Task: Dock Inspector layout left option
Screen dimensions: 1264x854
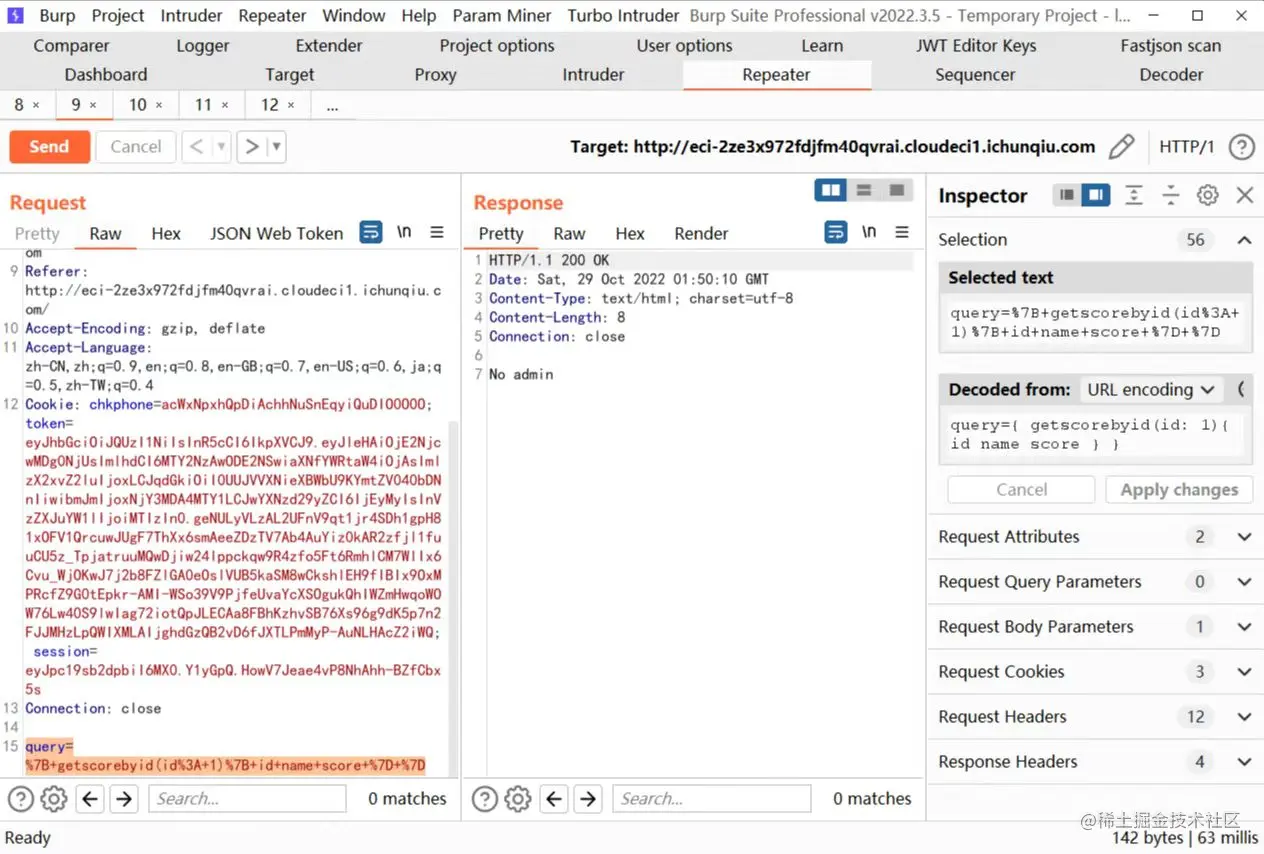Action: tap(1067, 195)
